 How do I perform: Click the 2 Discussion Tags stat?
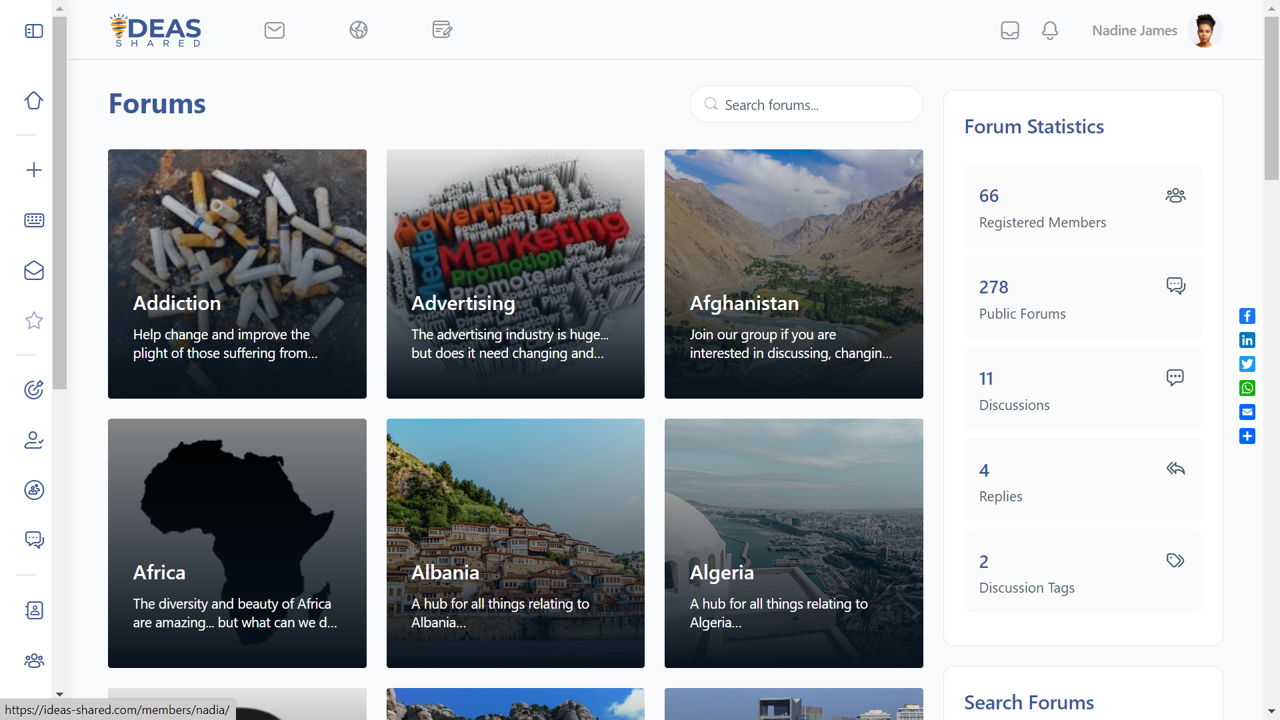(x=1083, y=571)
